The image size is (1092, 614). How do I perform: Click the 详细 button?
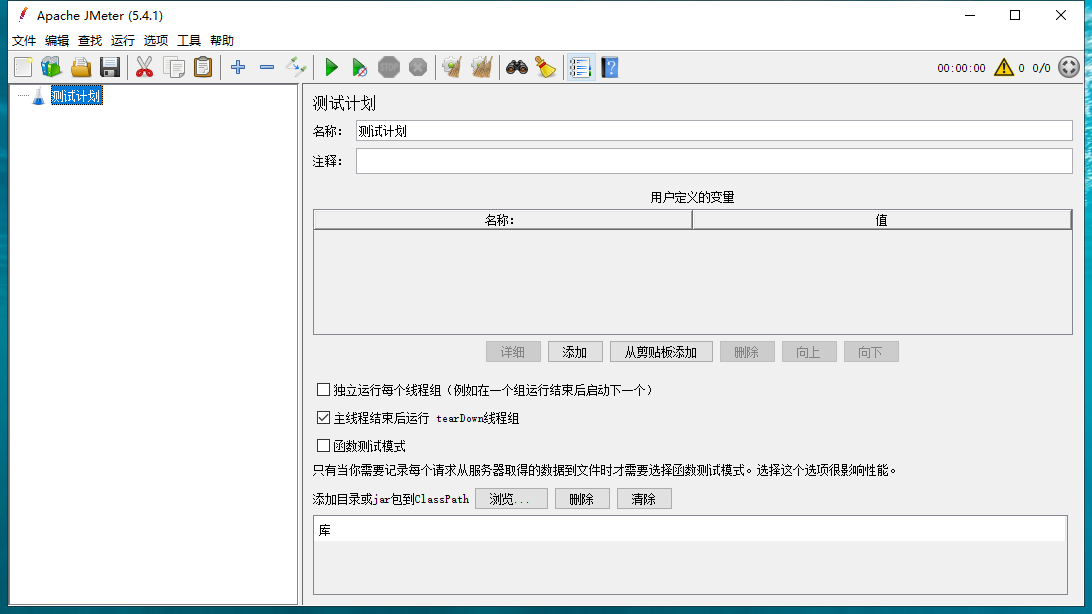click(x=513, y=352)
